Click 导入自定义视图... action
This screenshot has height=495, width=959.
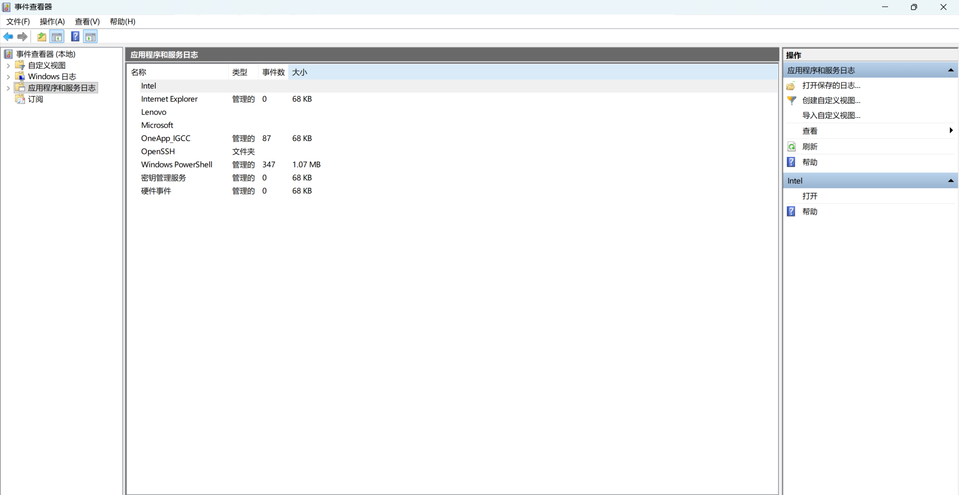831,115
